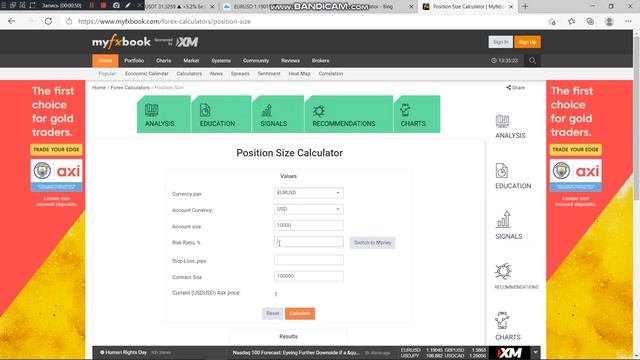The height and width of the screenshot is (360, 640).
Task: Open Nasdaq 100 Forecast news headline
Action: tap(296, 353)
